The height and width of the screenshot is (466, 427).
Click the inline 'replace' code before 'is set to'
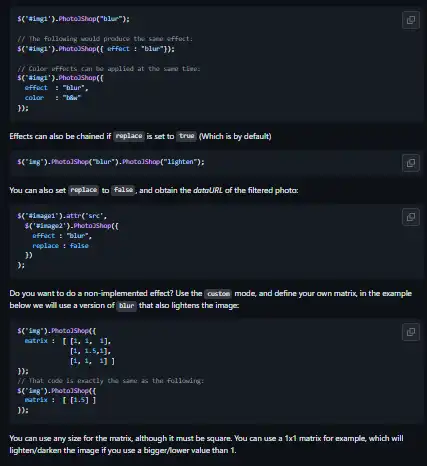click(x=129, y=136)
